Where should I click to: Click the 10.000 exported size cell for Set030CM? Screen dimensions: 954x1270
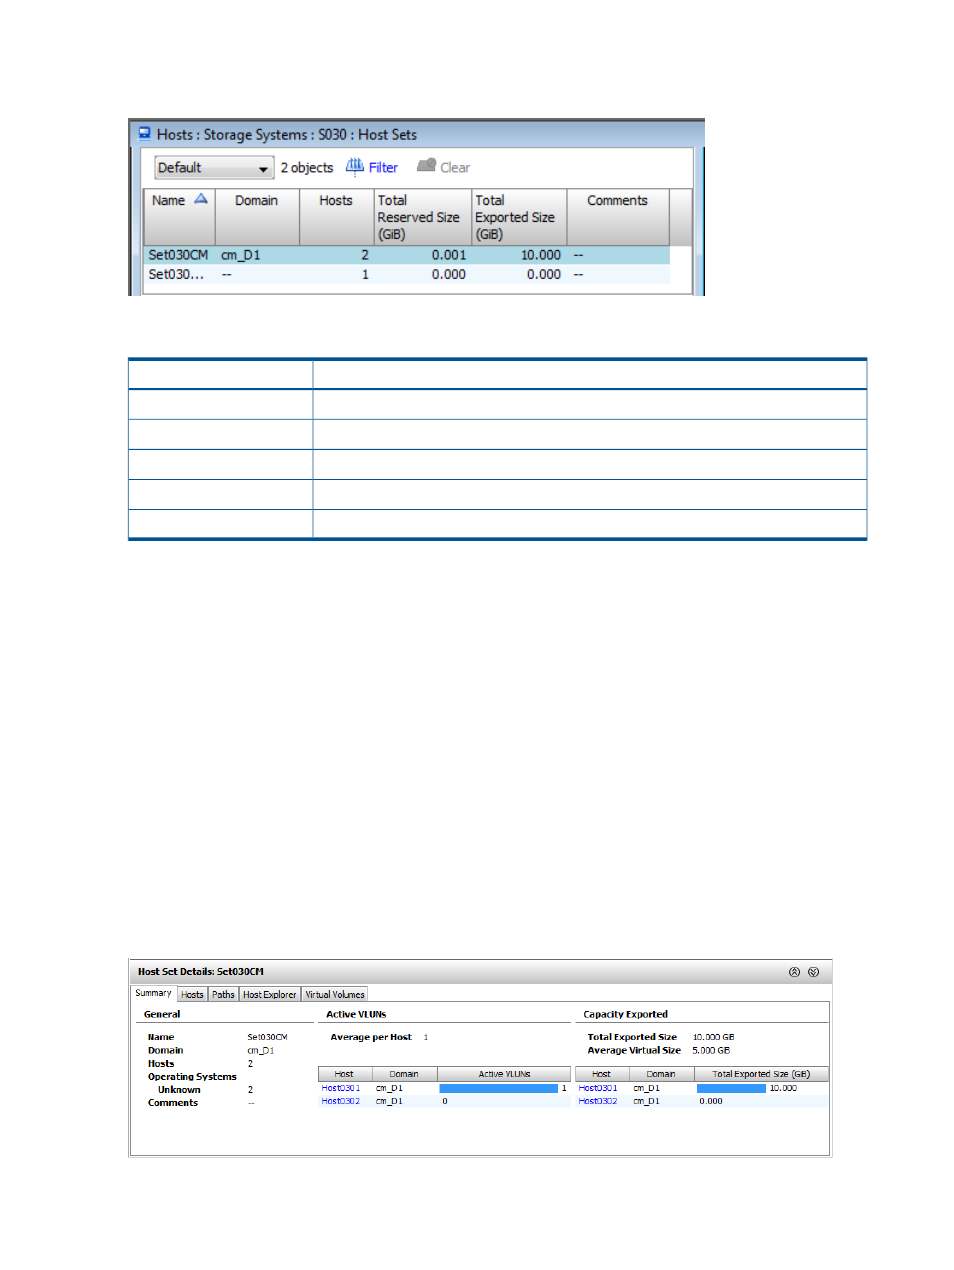(540, 255)
